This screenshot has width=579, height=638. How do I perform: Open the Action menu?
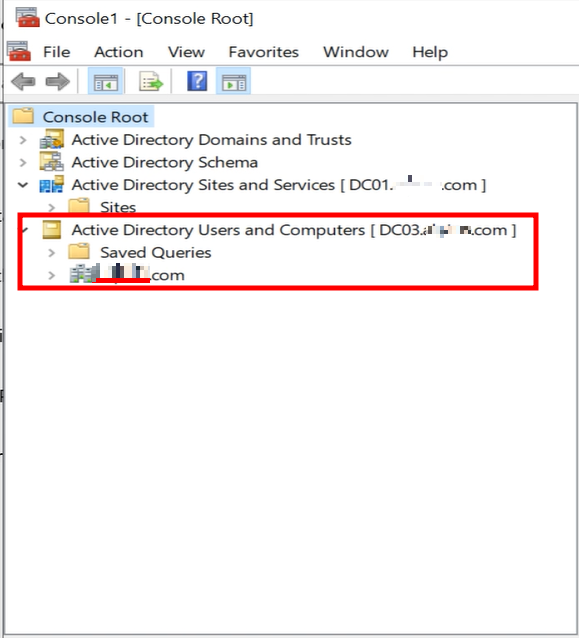118,52
